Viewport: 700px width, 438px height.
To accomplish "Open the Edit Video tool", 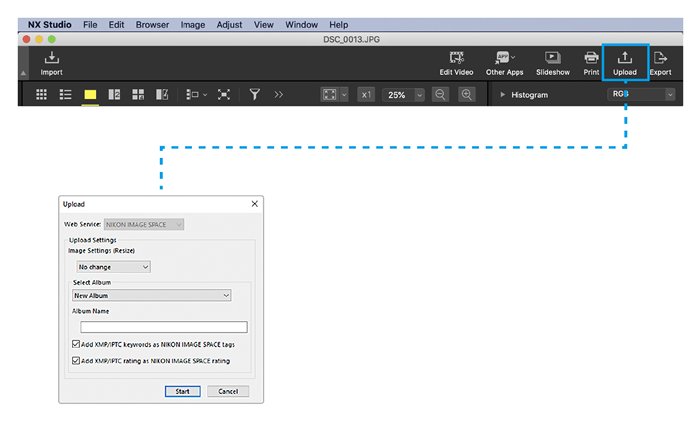I will click(x=456, y=59).
